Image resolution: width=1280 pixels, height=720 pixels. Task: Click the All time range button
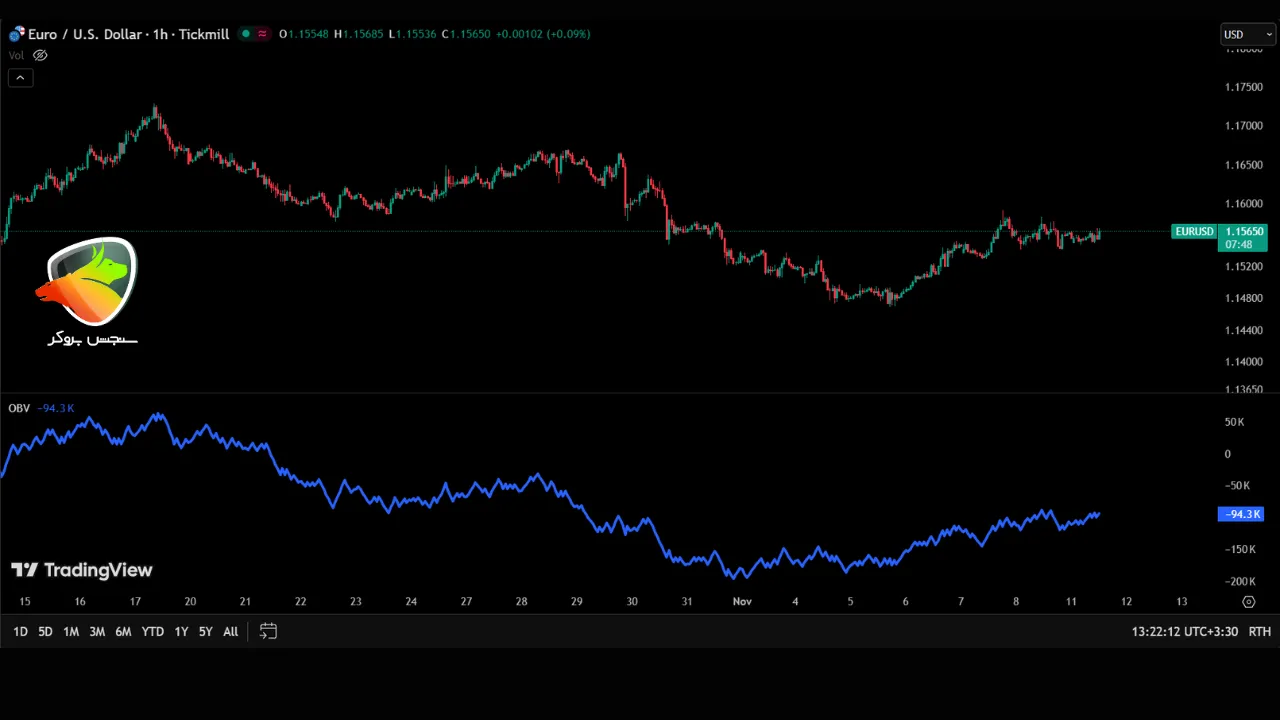(230, 632)
